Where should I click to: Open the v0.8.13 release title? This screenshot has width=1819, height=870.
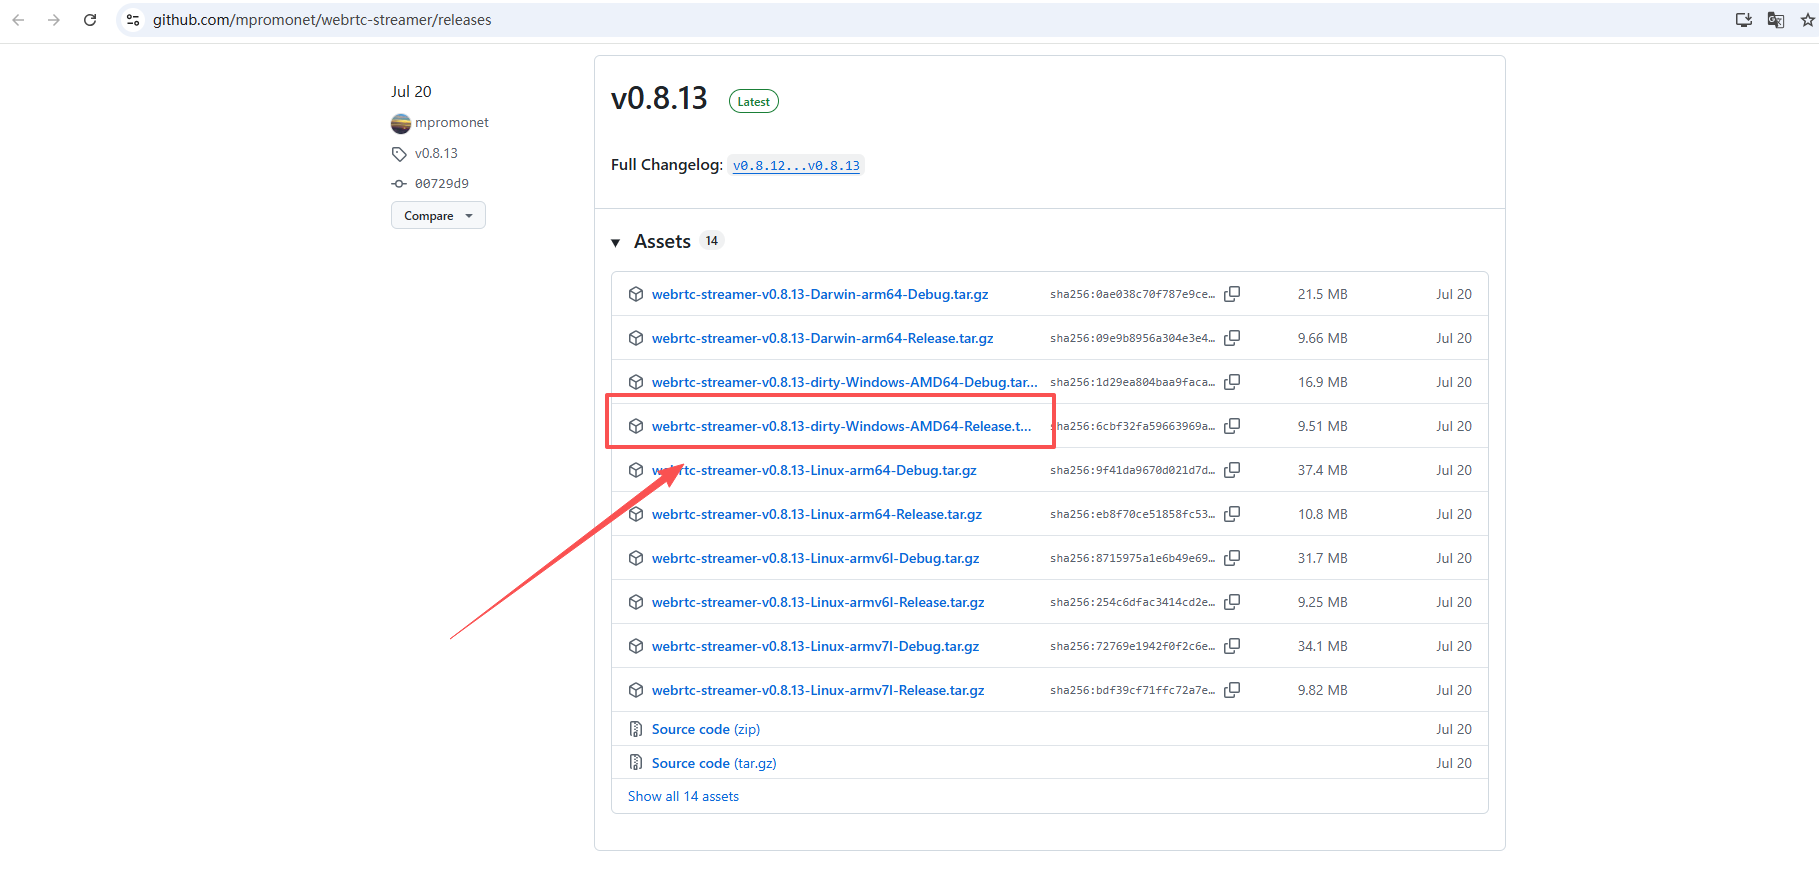659,98
